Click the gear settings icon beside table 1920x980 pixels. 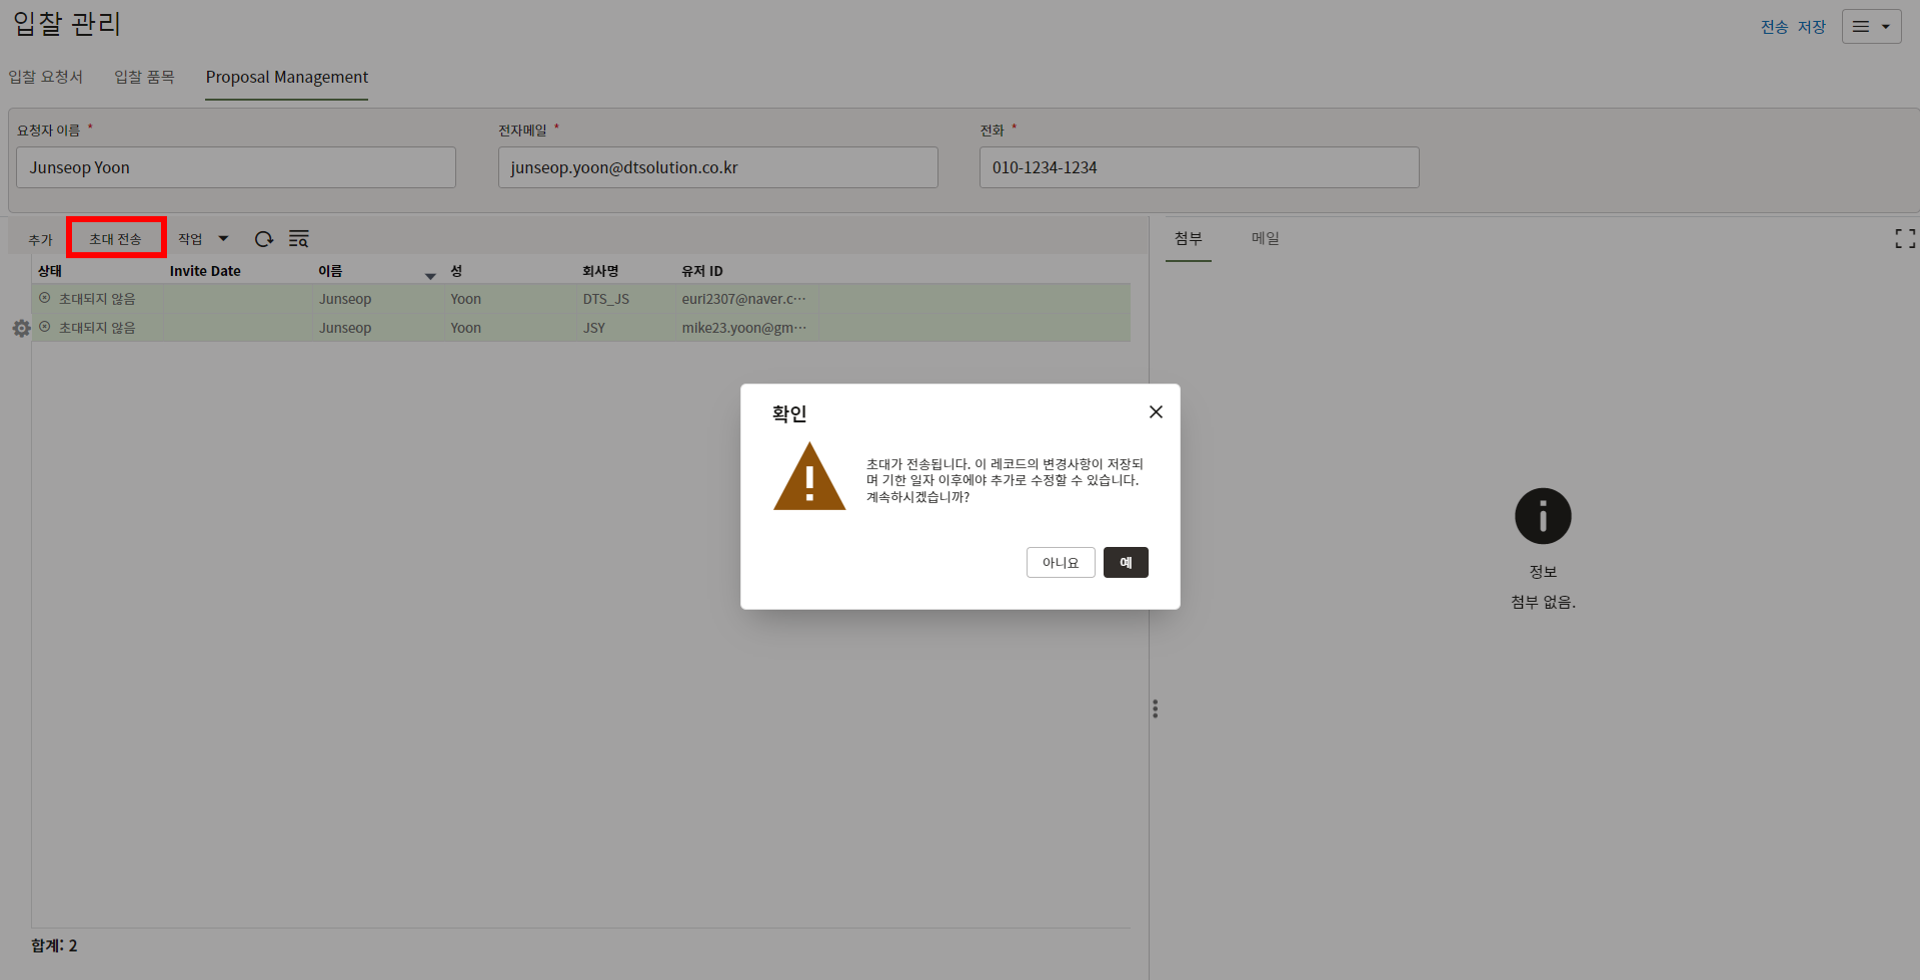coord(21,329)
